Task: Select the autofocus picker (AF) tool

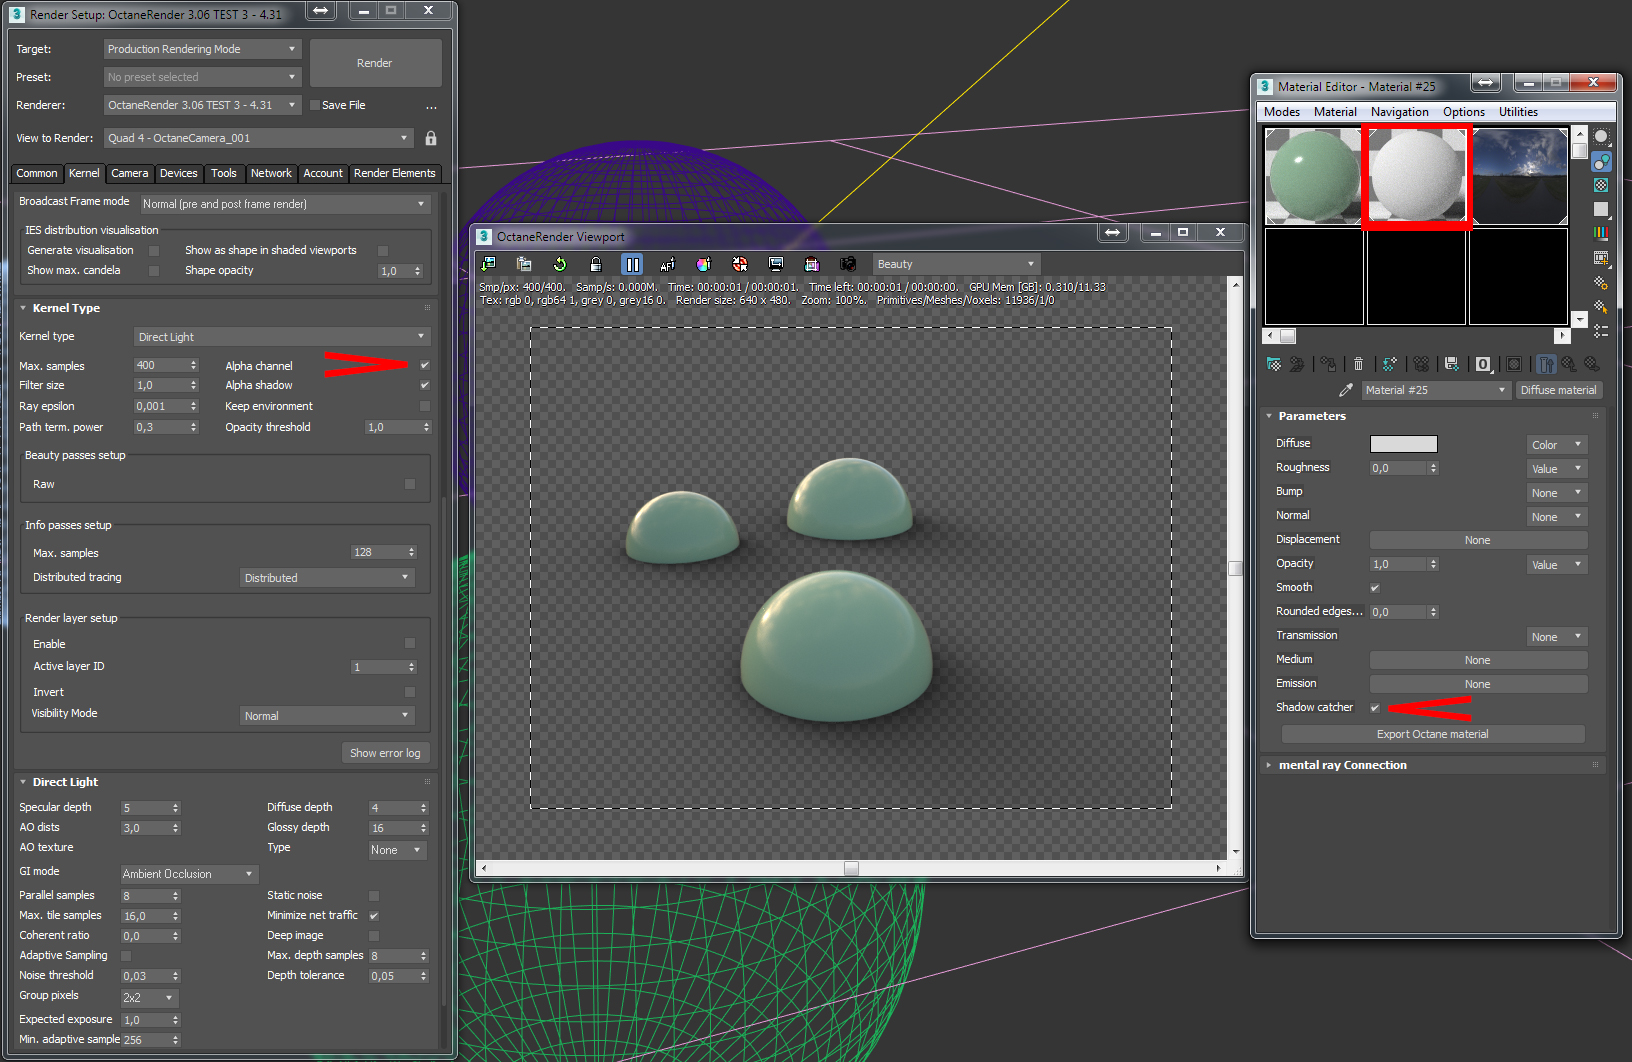Action: point(668,264)
